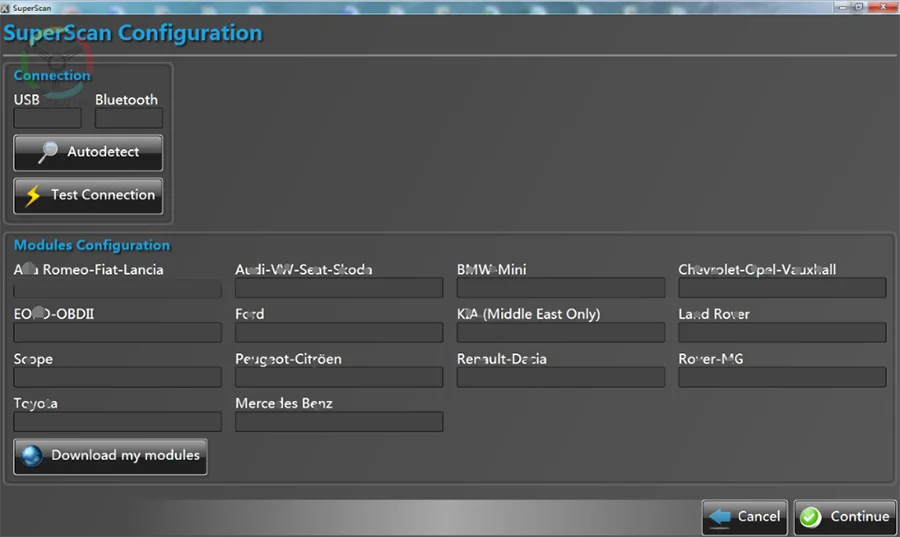The image size is (900, 537).
Task: Select the USB connection field
Action: pos(48,119)
